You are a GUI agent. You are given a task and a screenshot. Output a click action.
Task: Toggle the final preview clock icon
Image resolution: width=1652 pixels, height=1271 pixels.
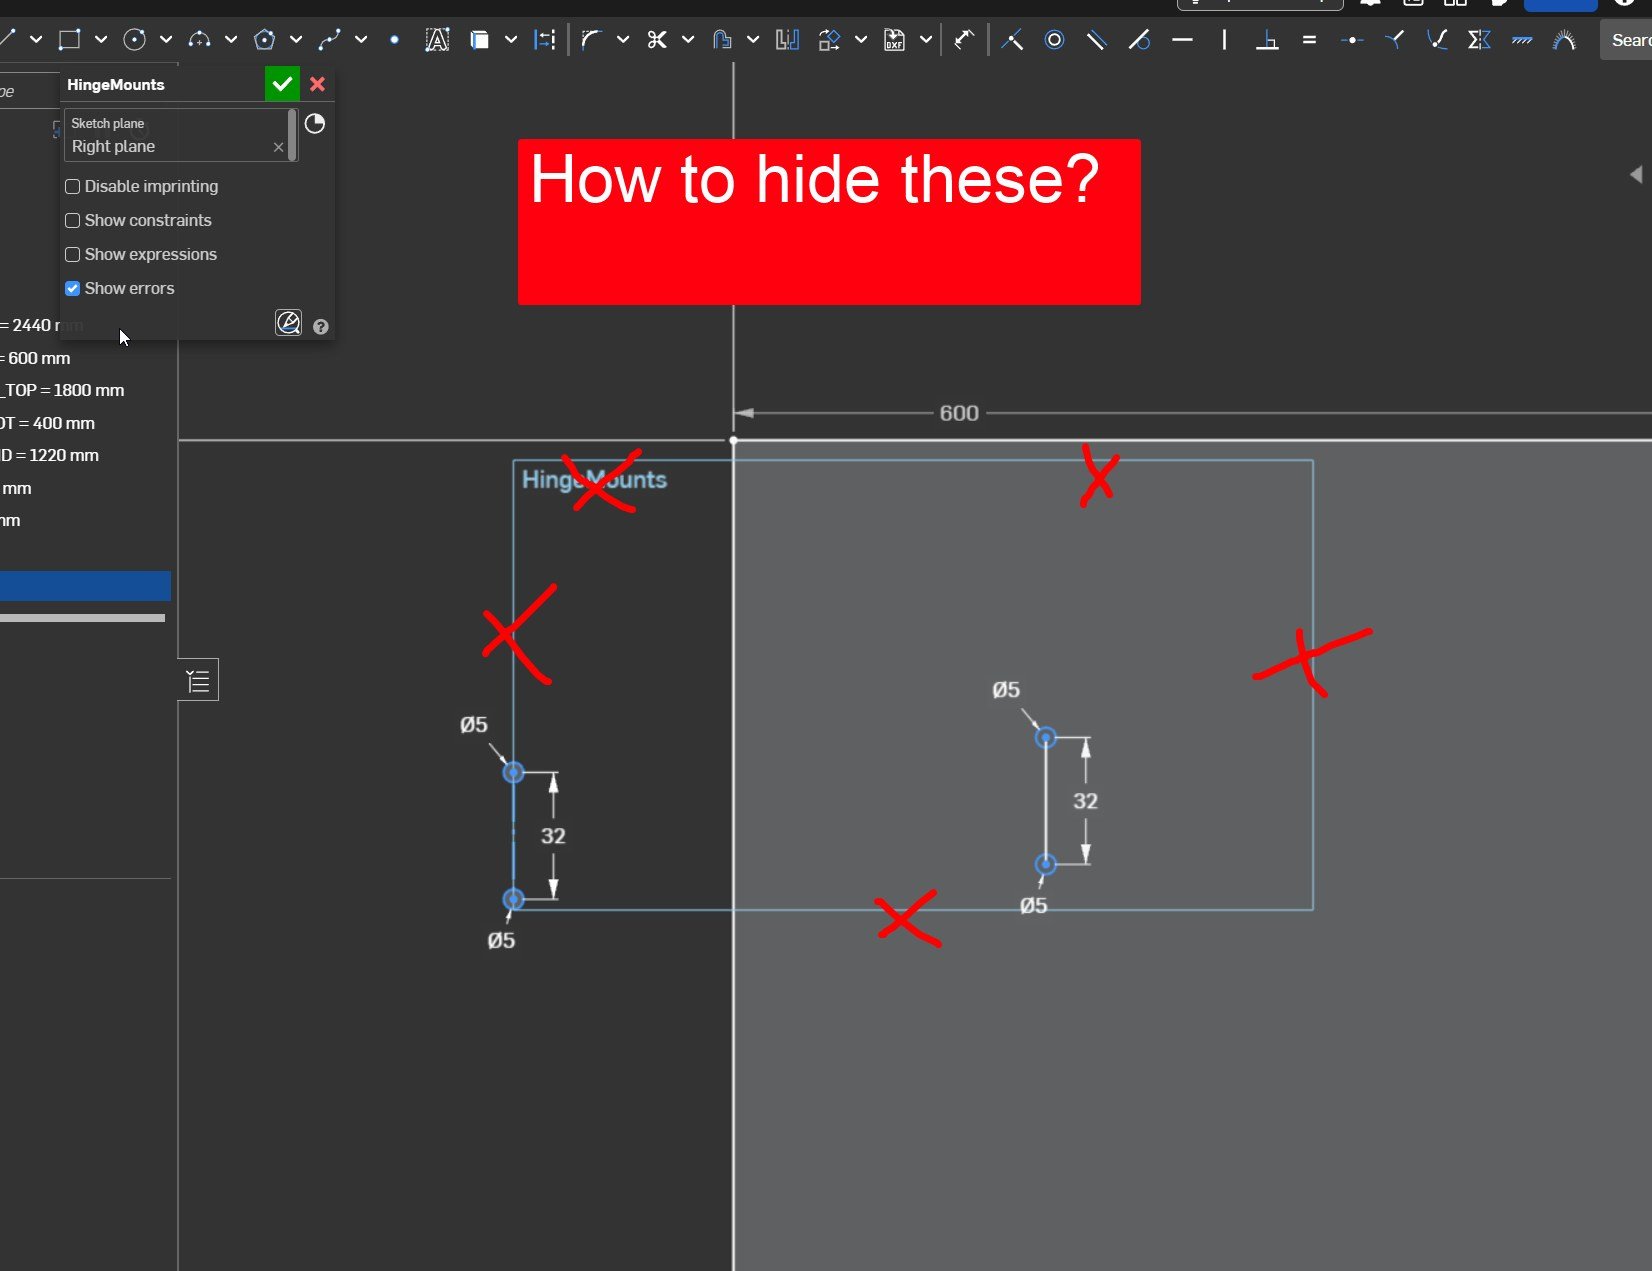click(x=314, y=123)
